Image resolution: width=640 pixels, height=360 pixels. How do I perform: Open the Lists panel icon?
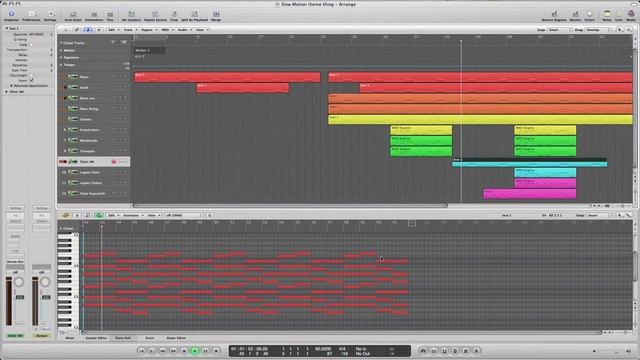(619, 16)
